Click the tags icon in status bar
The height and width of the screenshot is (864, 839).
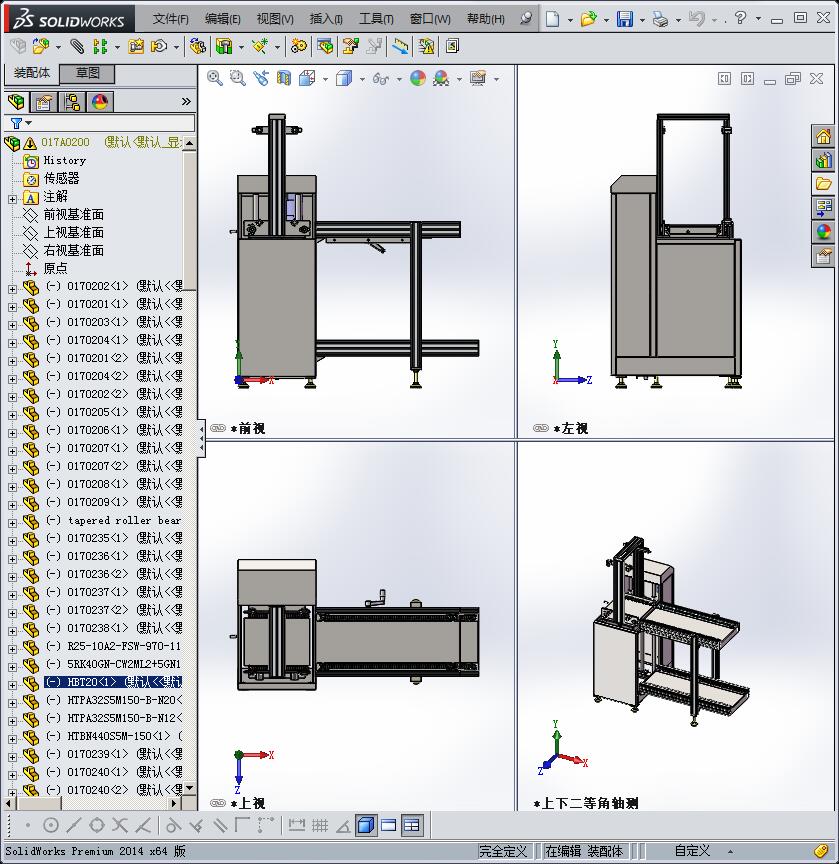tap(821, 851)
